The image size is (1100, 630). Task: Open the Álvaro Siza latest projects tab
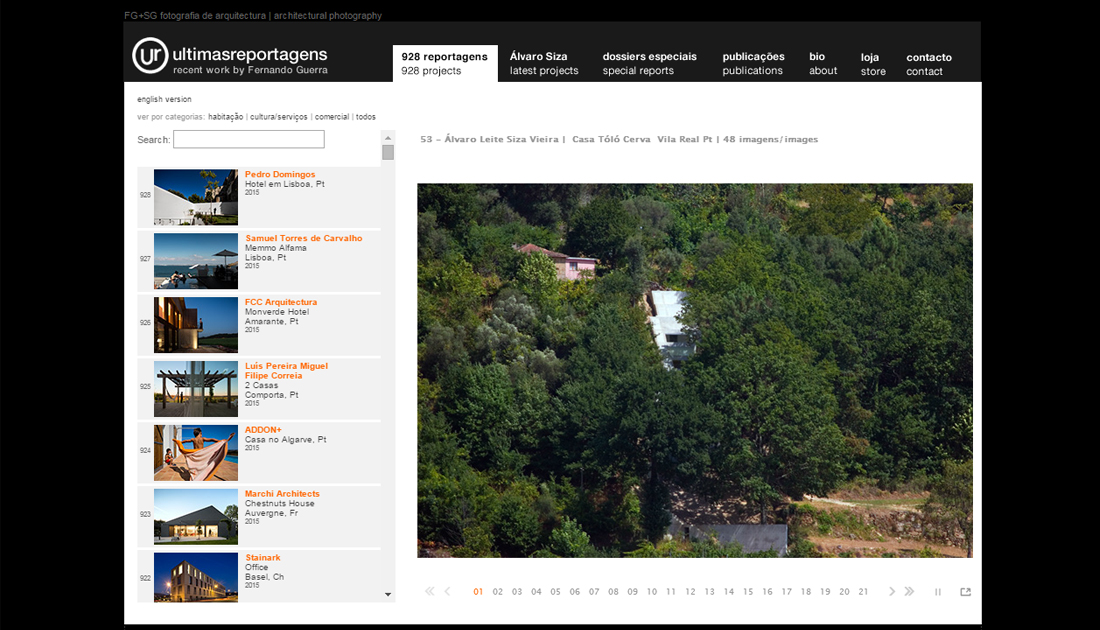click(x=544, y=63)
